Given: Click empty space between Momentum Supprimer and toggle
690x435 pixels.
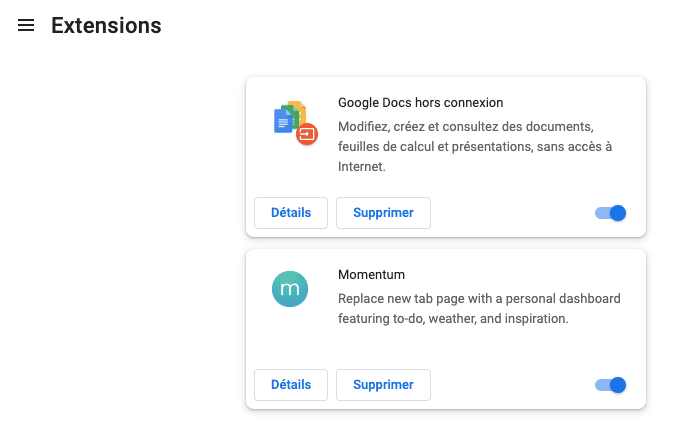Looking at the screenshot, I should [x=510, y=385].
